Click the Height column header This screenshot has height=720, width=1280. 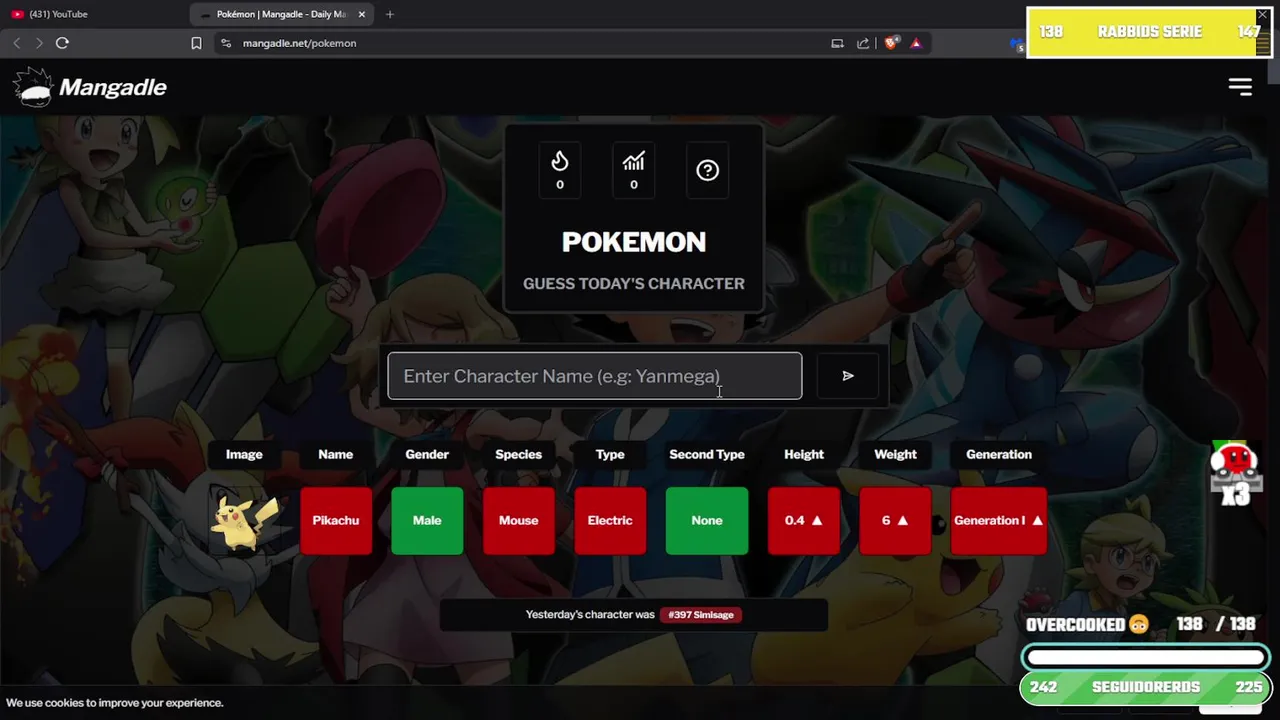804,454
